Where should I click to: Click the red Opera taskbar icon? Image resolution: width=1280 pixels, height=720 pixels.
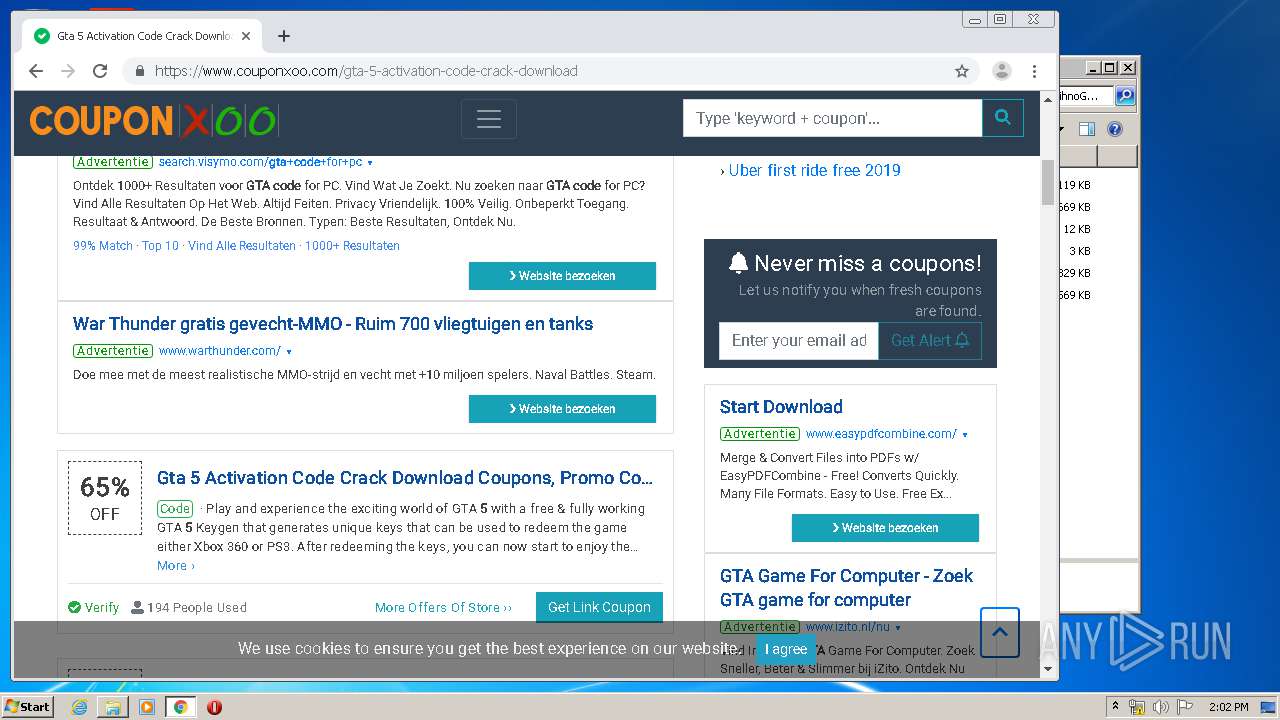(214, 707)
